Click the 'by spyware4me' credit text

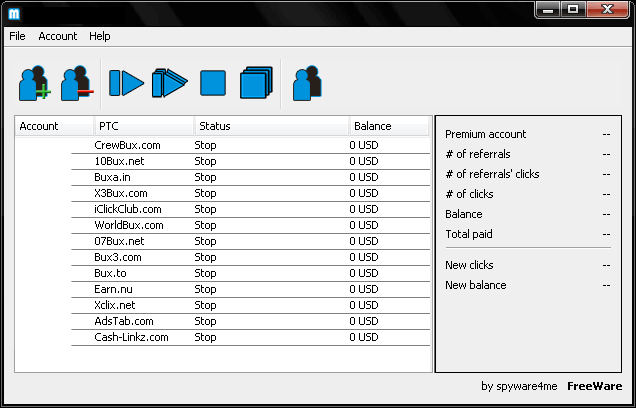[x=519, y=386]
